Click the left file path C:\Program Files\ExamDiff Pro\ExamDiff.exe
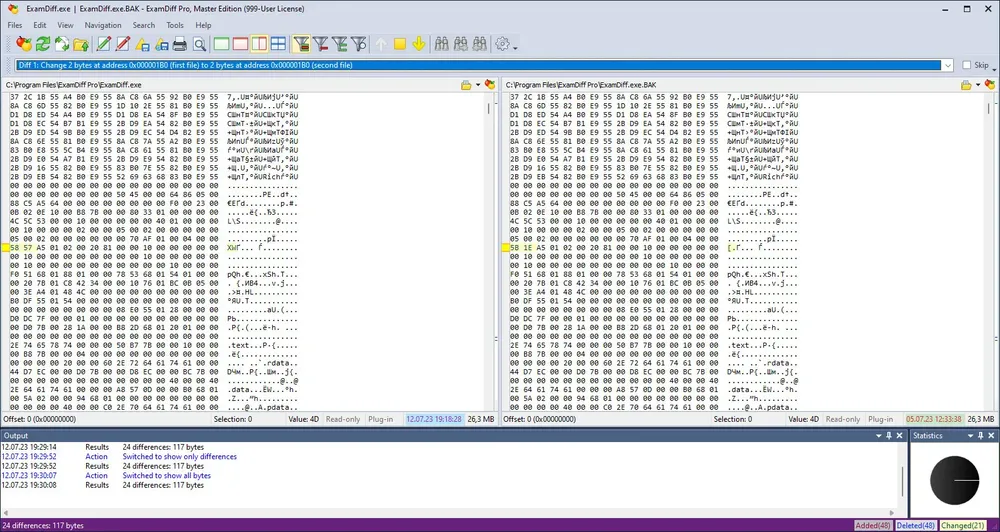1000x532 pixels. (73, 85)
